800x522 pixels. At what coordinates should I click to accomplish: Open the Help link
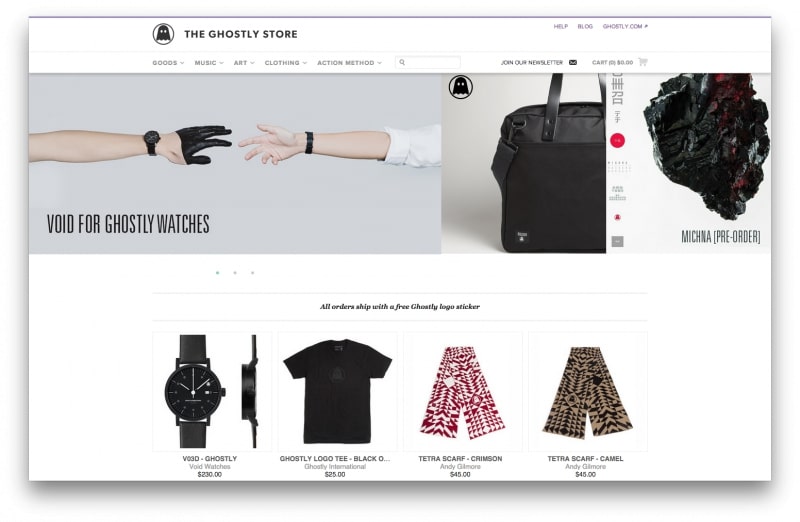[561, 27]
